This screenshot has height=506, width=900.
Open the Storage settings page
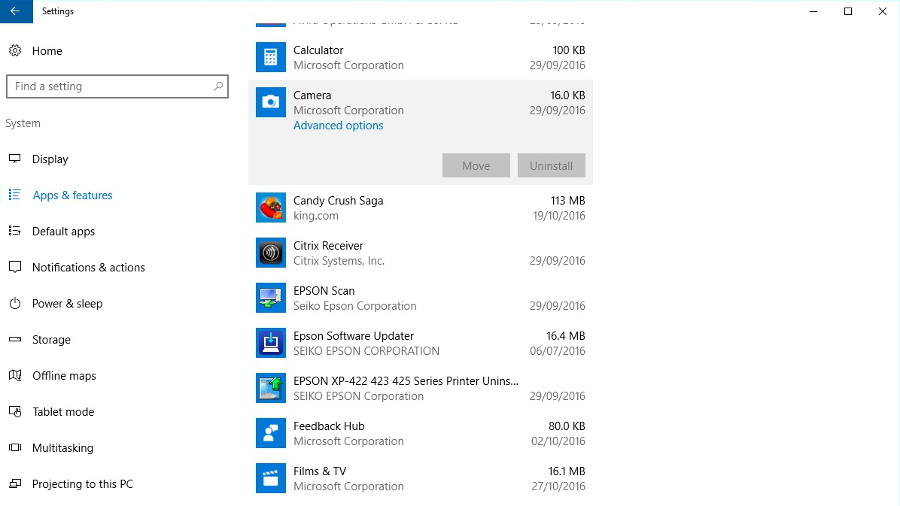[51, 340]
